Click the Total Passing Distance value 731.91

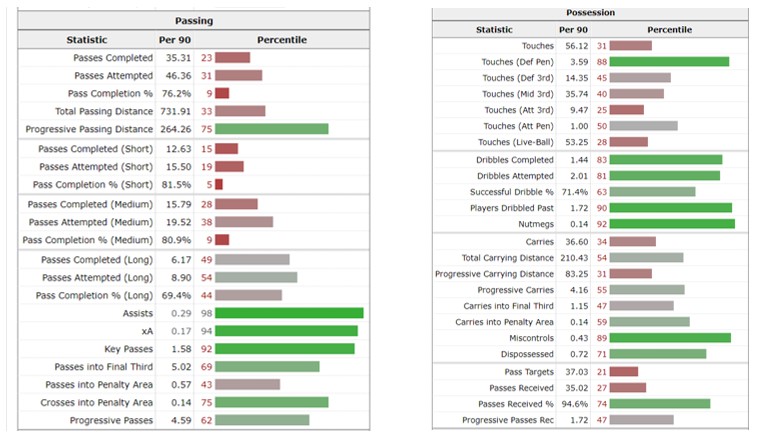(175, 111)
